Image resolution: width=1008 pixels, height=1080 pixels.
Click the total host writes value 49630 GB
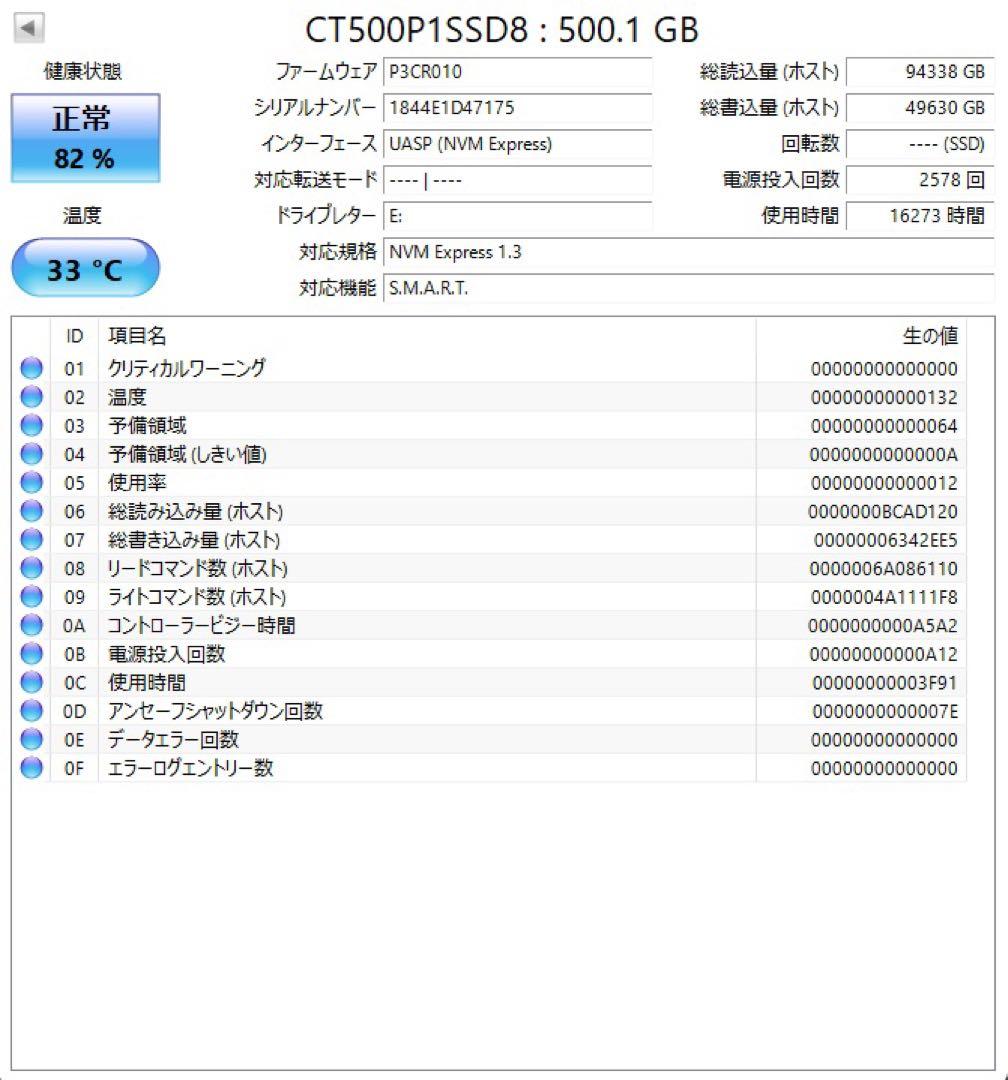pos(920,107)
